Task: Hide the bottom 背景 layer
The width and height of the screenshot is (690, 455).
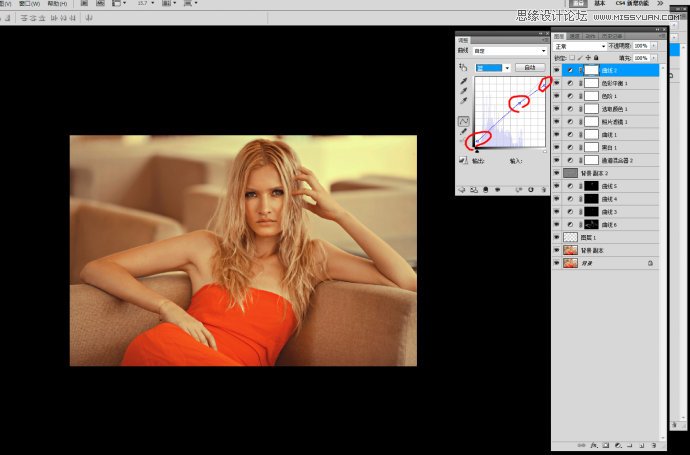Action: tap(557, 263)
